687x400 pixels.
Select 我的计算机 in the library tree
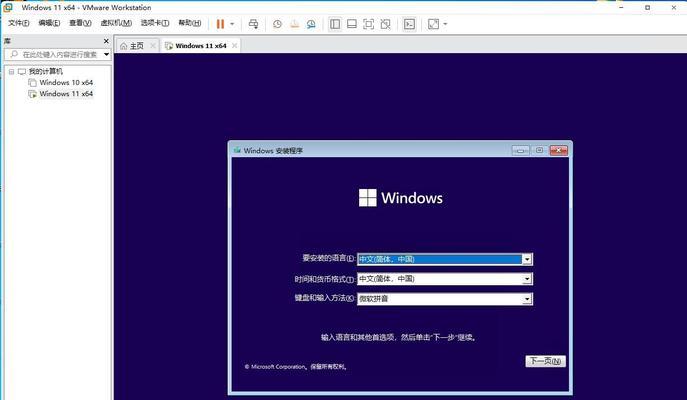[x=46, y=71]
